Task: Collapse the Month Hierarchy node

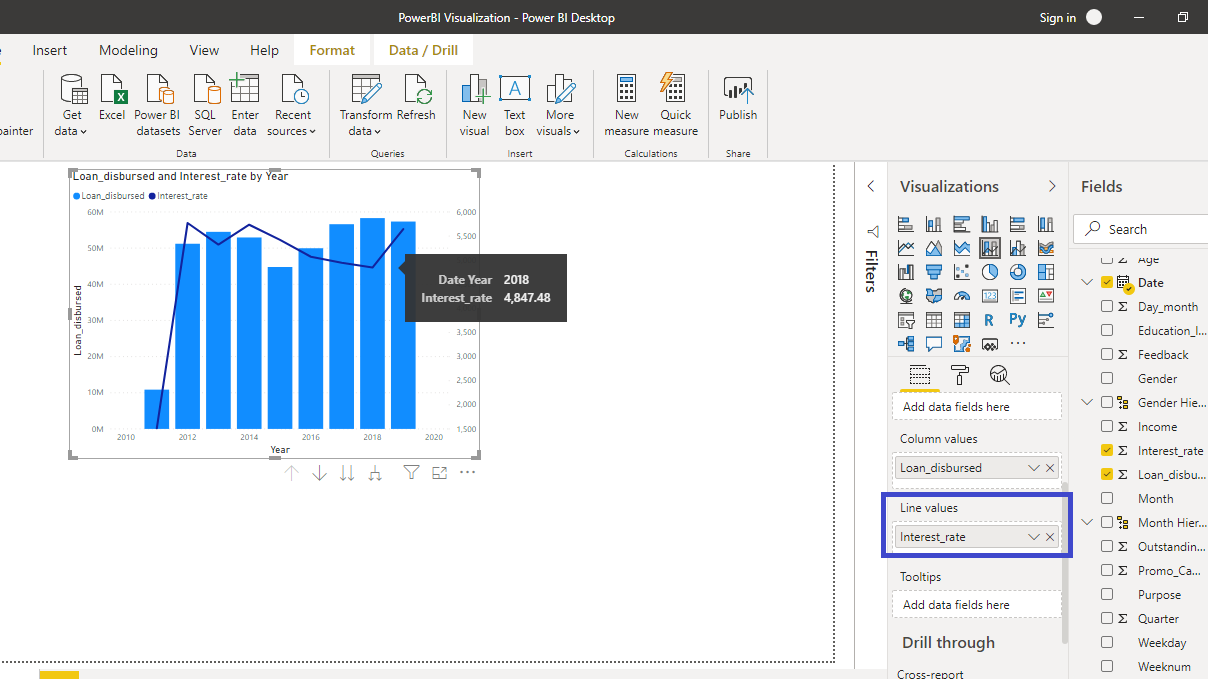Action: click(1087, 523)
